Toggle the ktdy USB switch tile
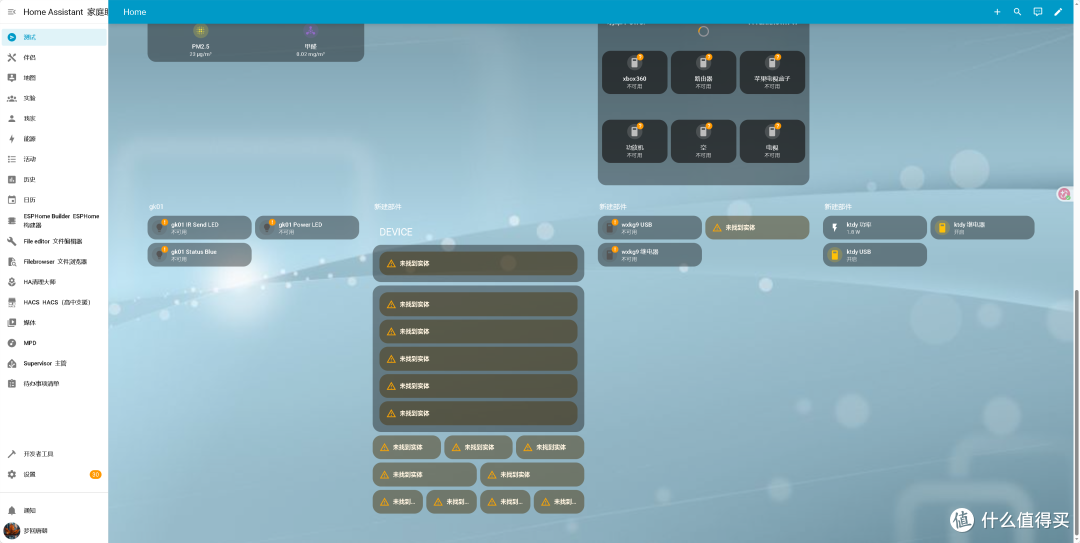 pos(875,255)
